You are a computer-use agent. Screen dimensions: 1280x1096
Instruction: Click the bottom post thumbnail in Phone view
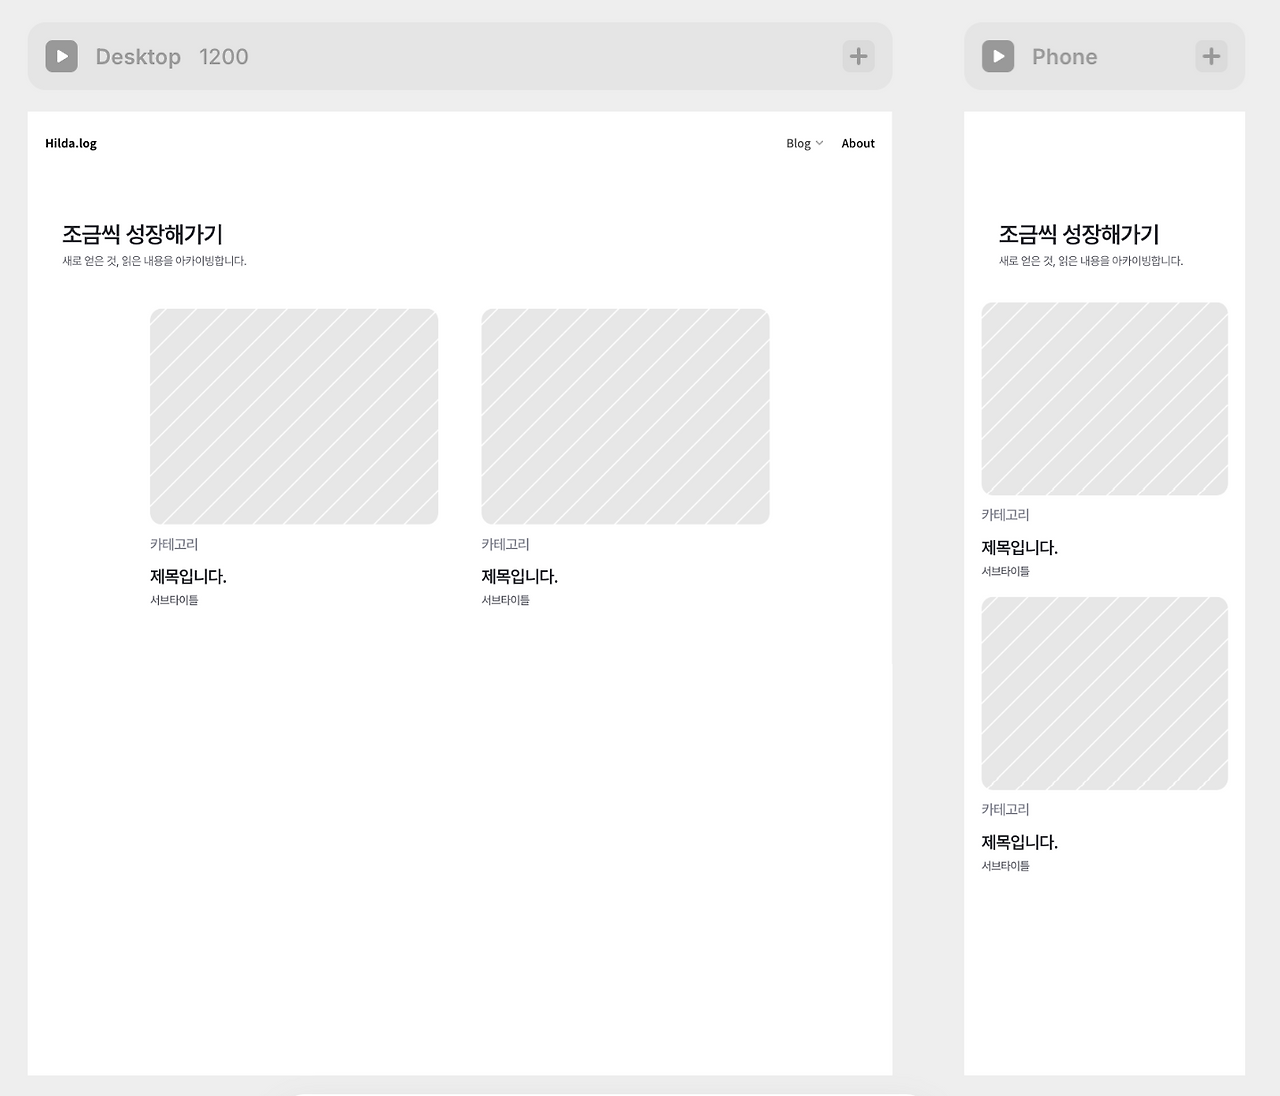[1104, 693]
